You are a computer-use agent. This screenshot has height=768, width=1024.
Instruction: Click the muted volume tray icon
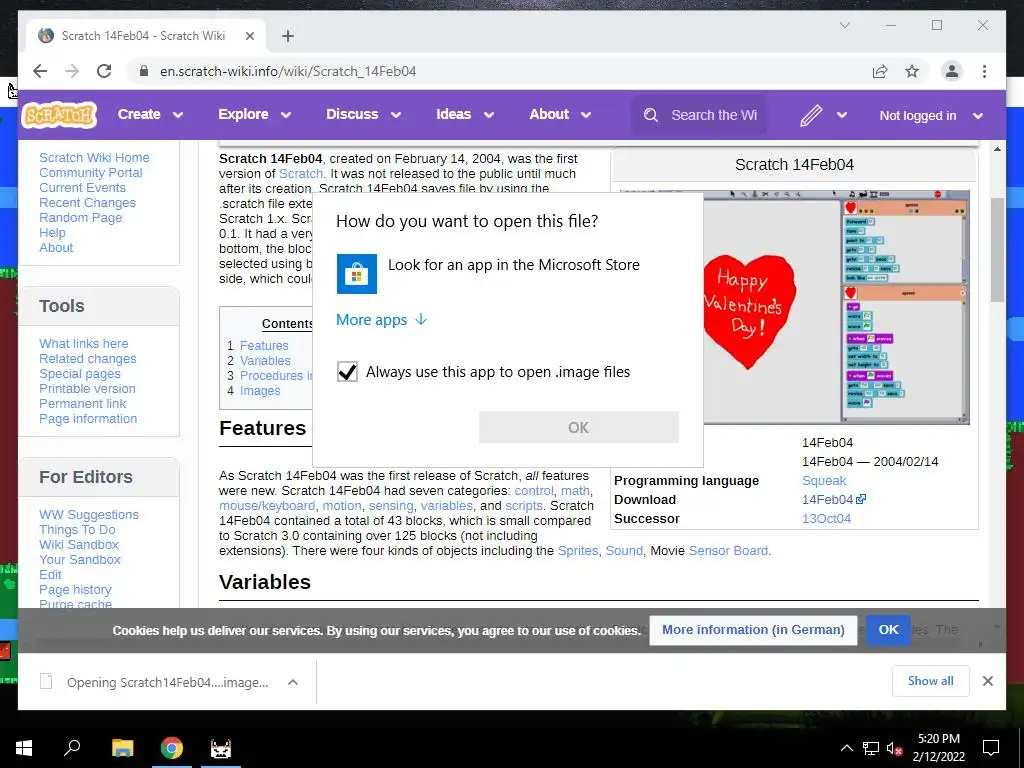894,748
